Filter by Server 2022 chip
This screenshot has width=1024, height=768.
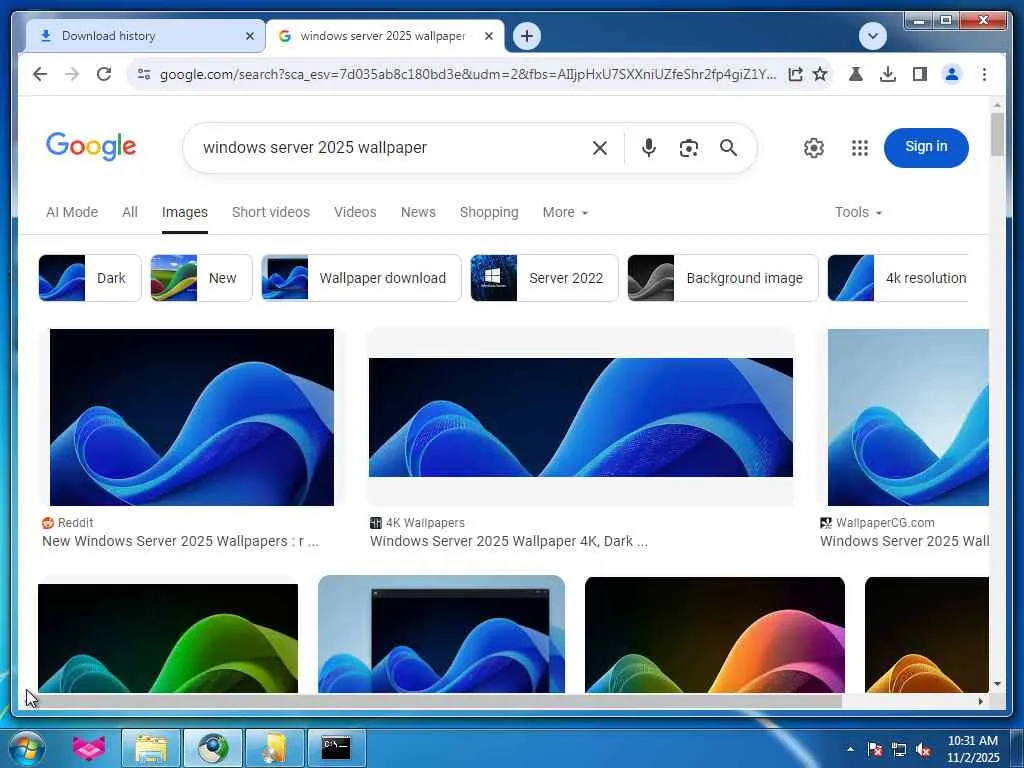544,278
